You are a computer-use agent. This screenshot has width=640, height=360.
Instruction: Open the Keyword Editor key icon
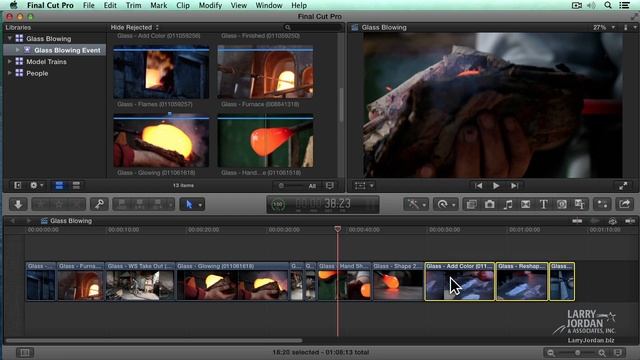click(99, 204)
